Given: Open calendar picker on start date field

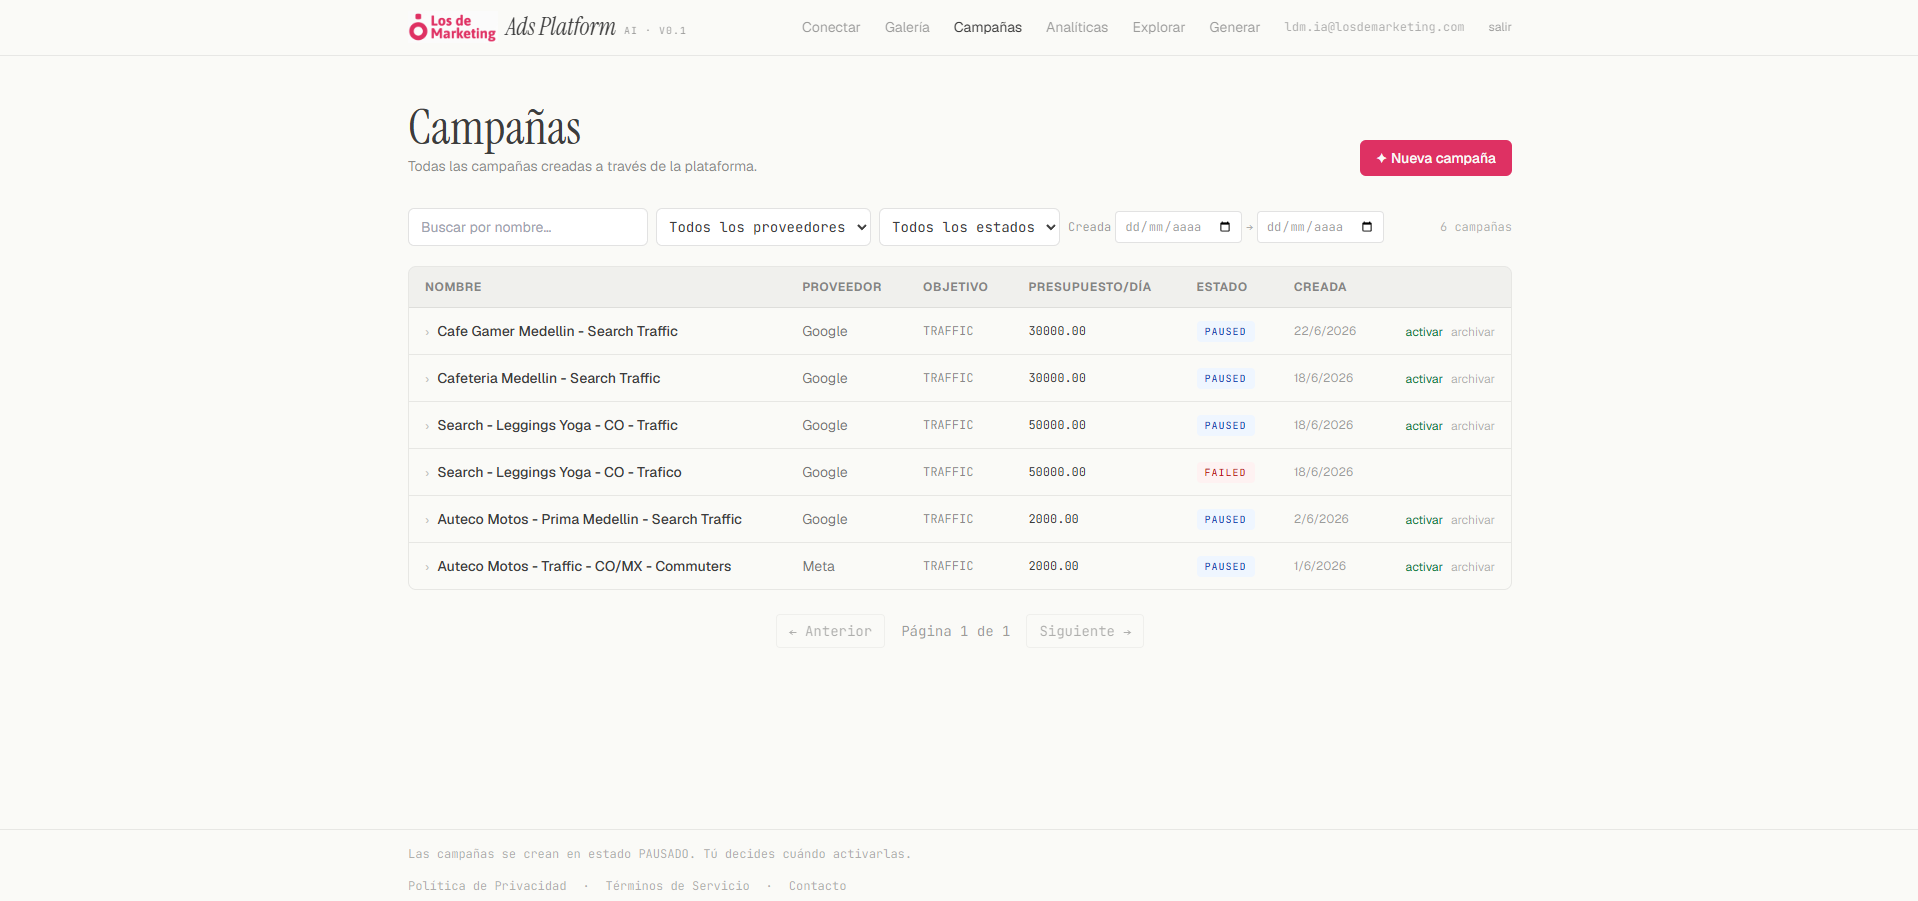Looking at the screenshot, I should (x=1225, y=227).
